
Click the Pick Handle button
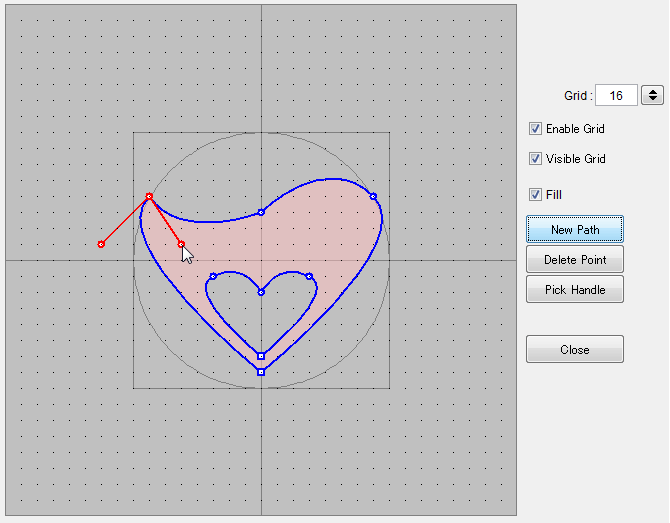[x=575, y=289]
